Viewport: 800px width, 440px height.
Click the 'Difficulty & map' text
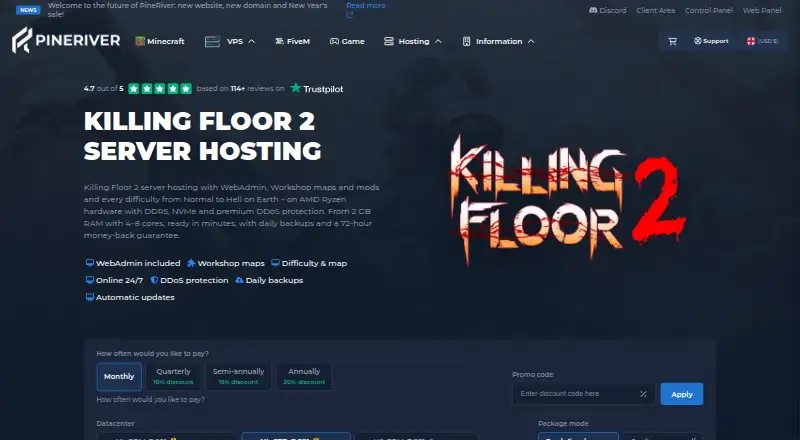tap(314, 263)
